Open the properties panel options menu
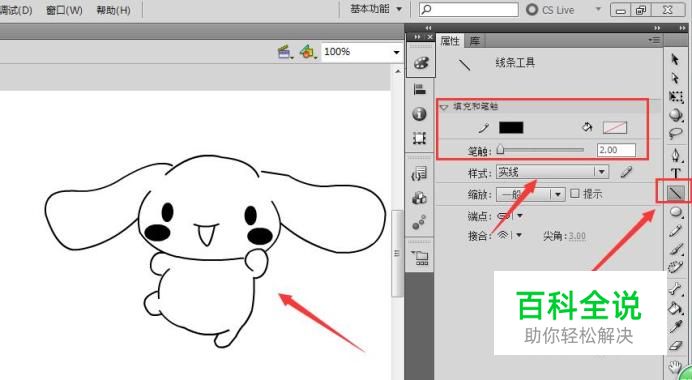 (x=654, y=40)
